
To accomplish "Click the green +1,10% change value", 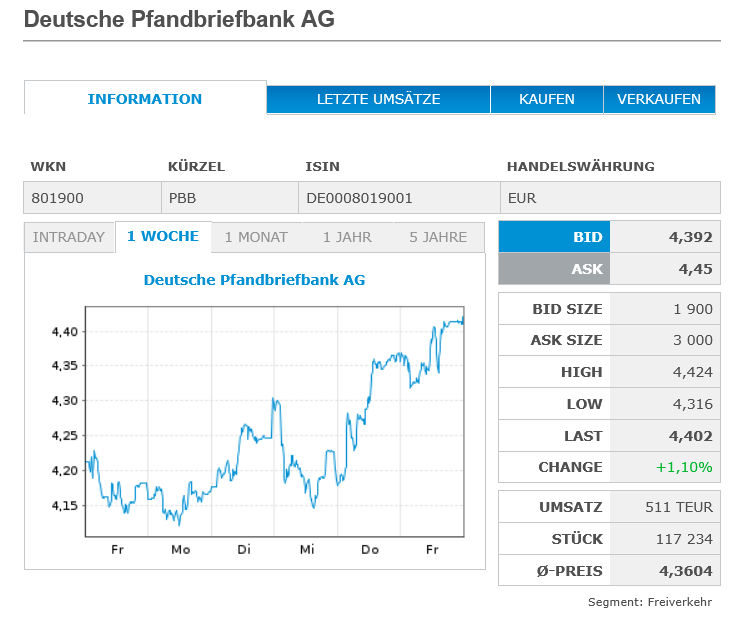I will point(684,467).
